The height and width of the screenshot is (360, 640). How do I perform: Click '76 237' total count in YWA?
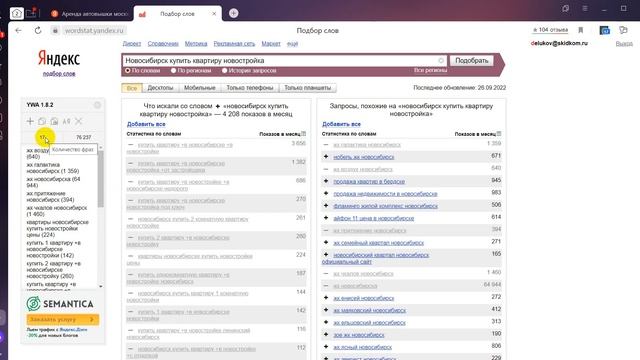coord(84,137)
